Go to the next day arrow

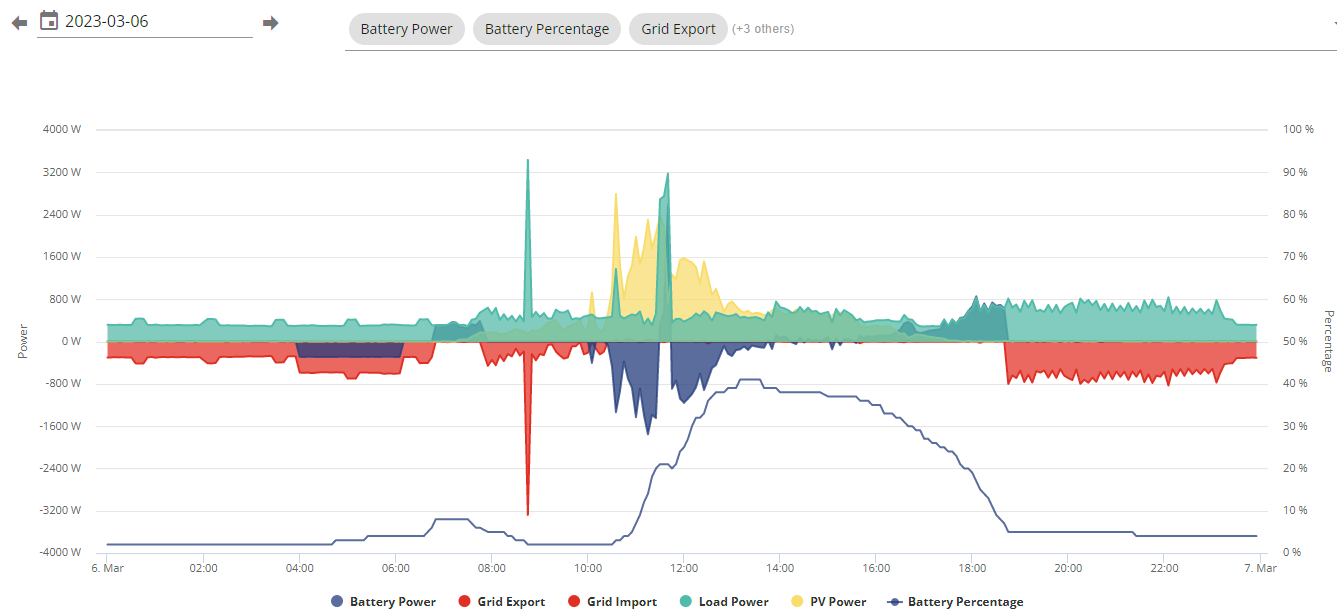[x=270, y=22]
